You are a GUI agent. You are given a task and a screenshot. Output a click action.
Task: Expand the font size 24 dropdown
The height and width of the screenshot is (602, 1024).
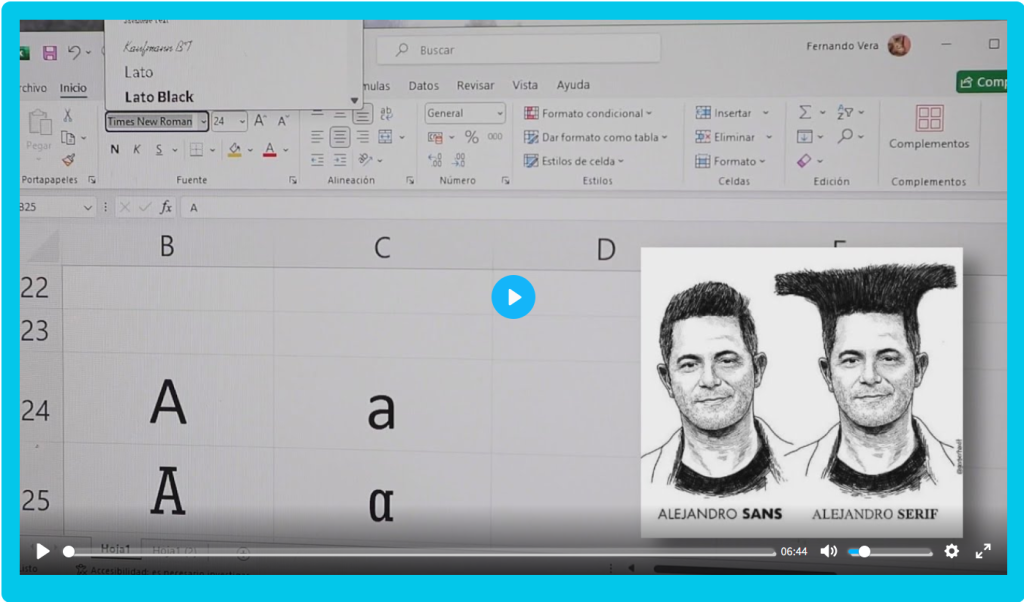[242, 122]
